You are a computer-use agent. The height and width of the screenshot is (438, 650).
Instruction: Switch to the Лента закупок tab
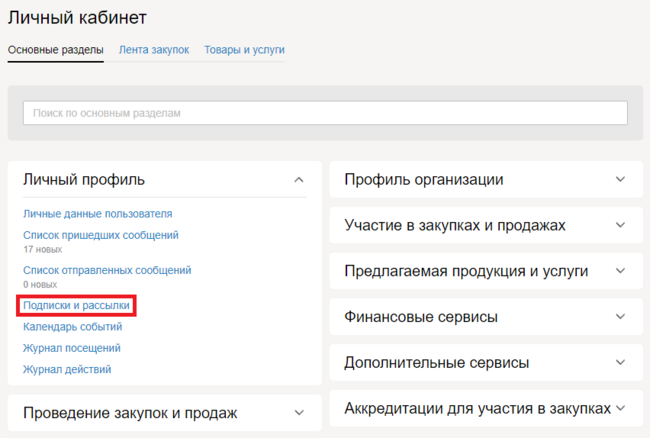(153, 50)
